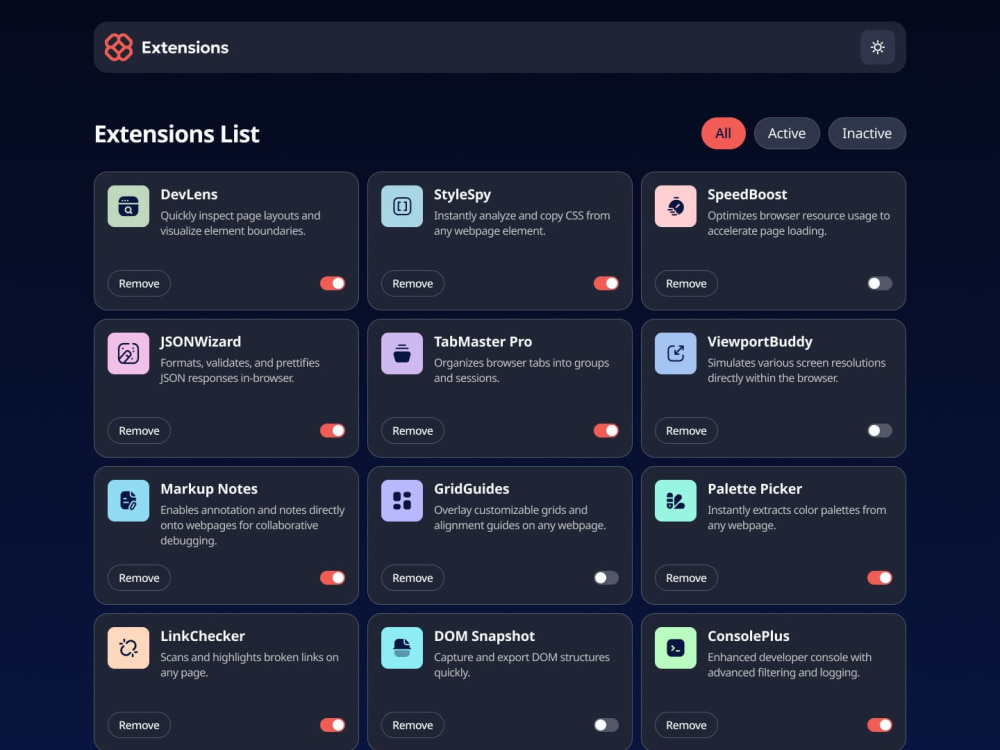Click the GridGuides extension icon
The height and width of the screenshot is (750, 1000).
tap(402, 501)
